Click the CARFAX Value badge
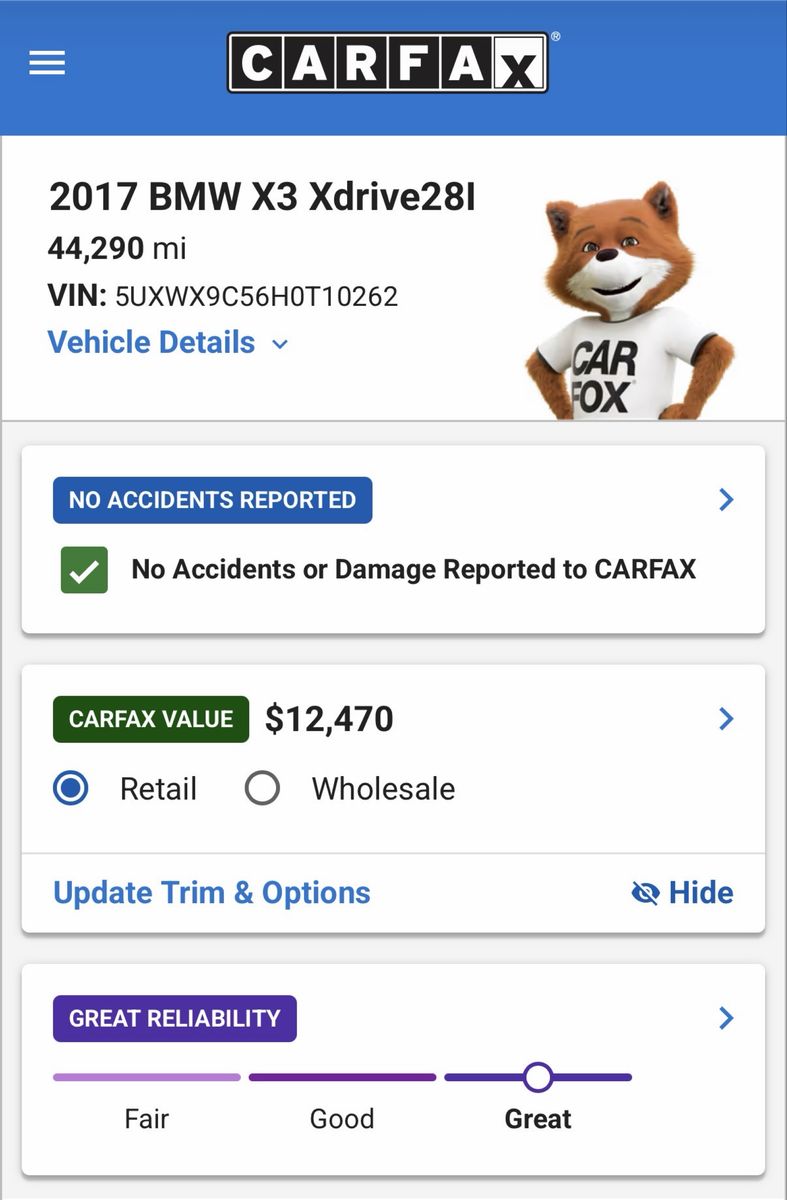787x1200 pixels. (150, 719)
